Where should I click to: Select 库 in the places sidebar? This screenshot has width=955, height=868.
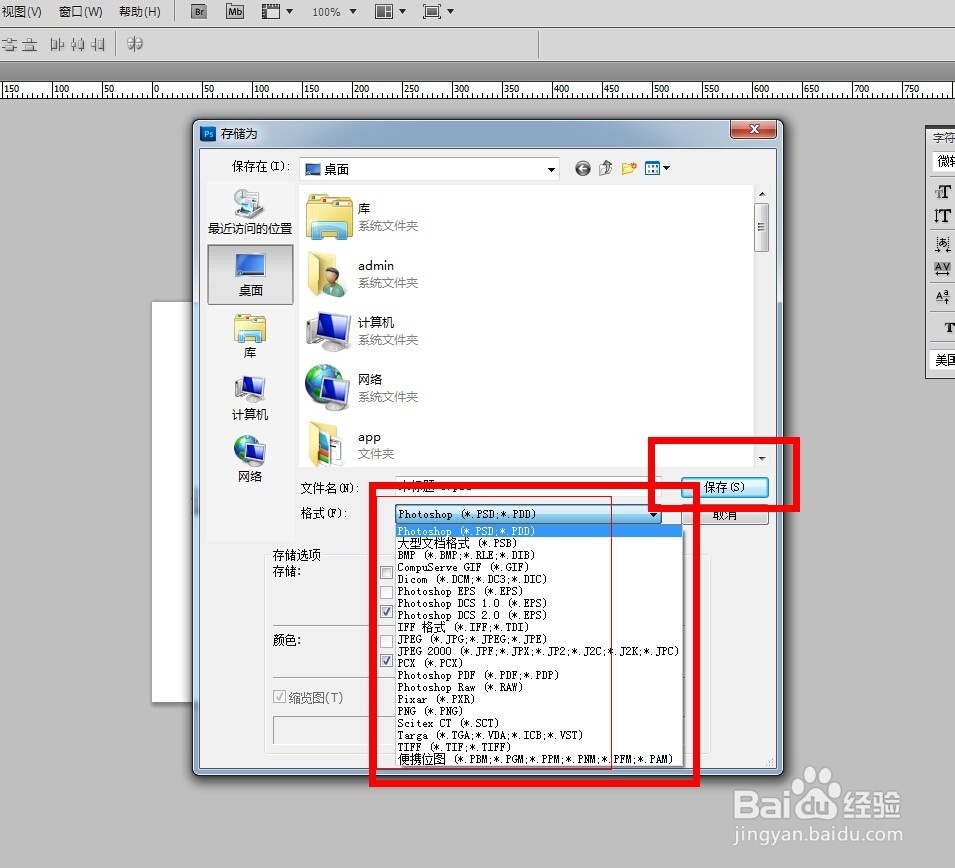coord(250,337)
